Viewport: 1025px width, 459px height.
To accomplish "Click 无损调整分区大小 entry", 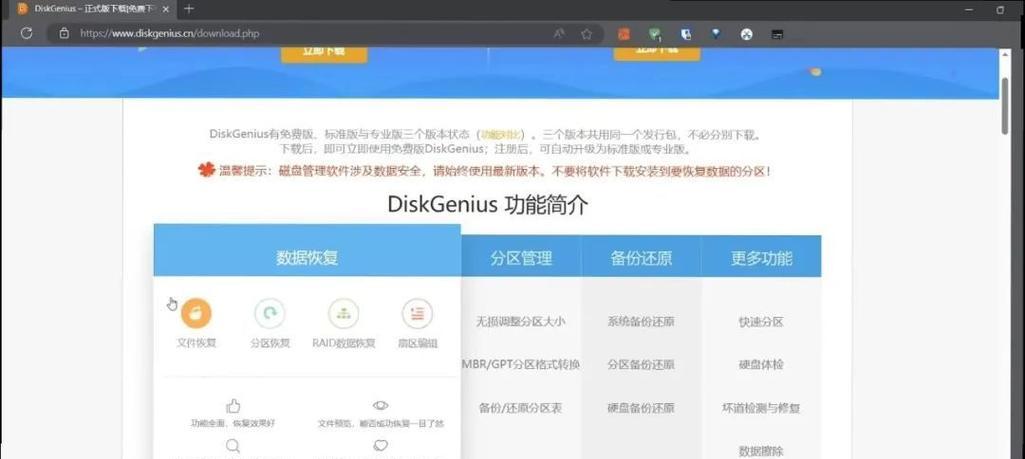I will tap(520, 322).
